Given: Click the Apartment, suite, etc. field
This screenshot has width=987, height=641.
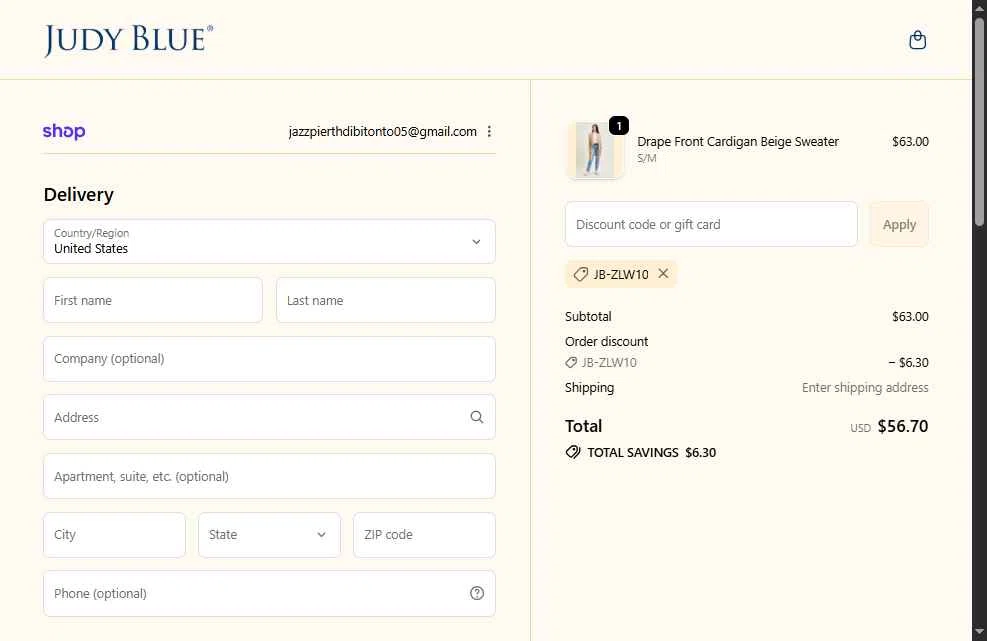Looking at the screenshot, I should click(x=269, y=476).
